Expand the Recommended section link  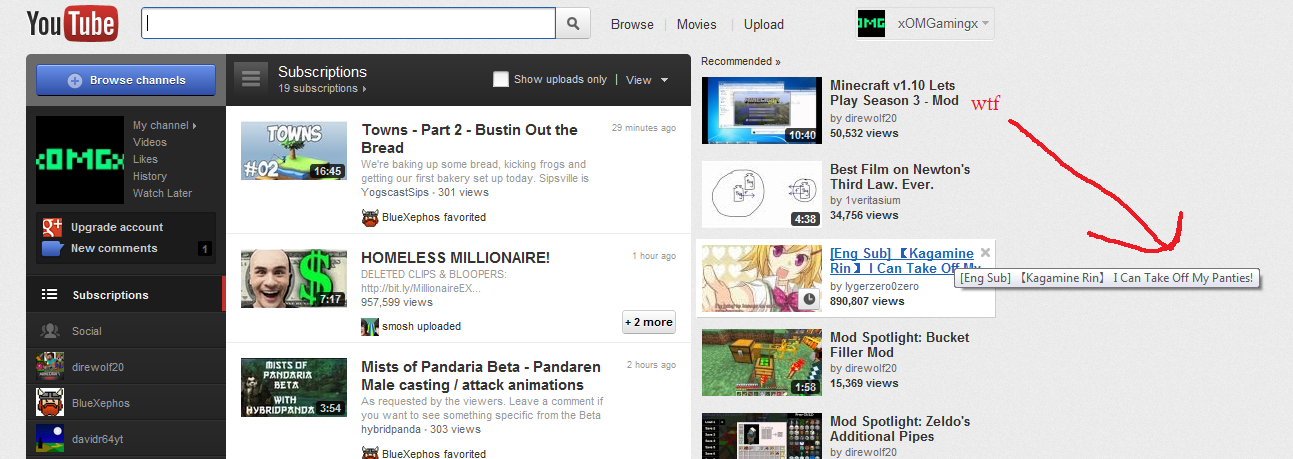point(741,62)
